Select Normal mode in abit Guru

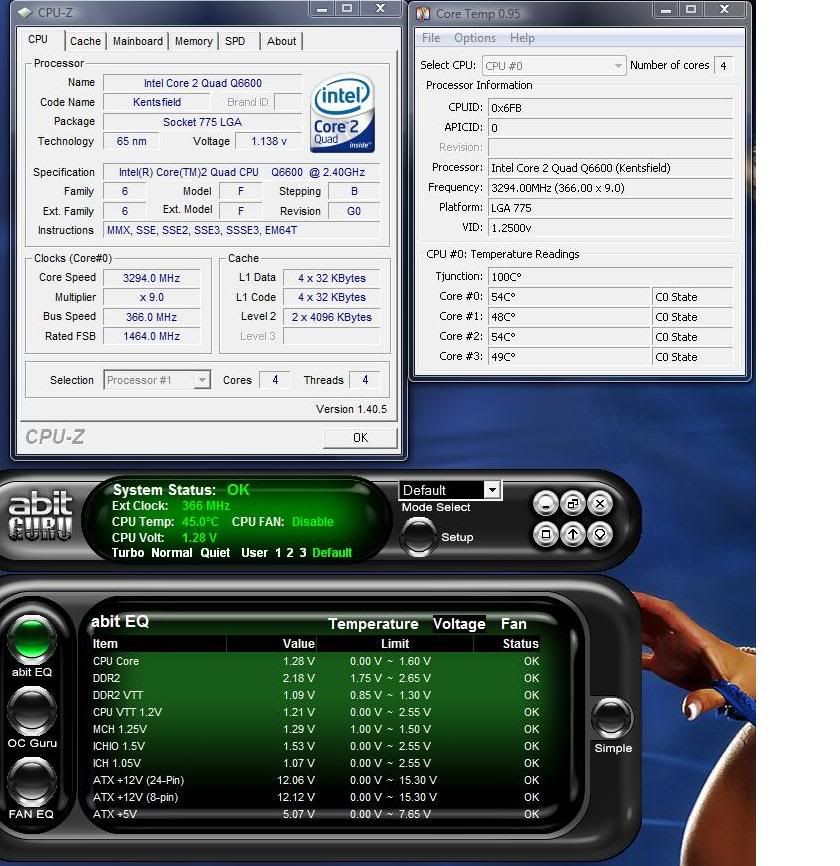coord(172,553)
